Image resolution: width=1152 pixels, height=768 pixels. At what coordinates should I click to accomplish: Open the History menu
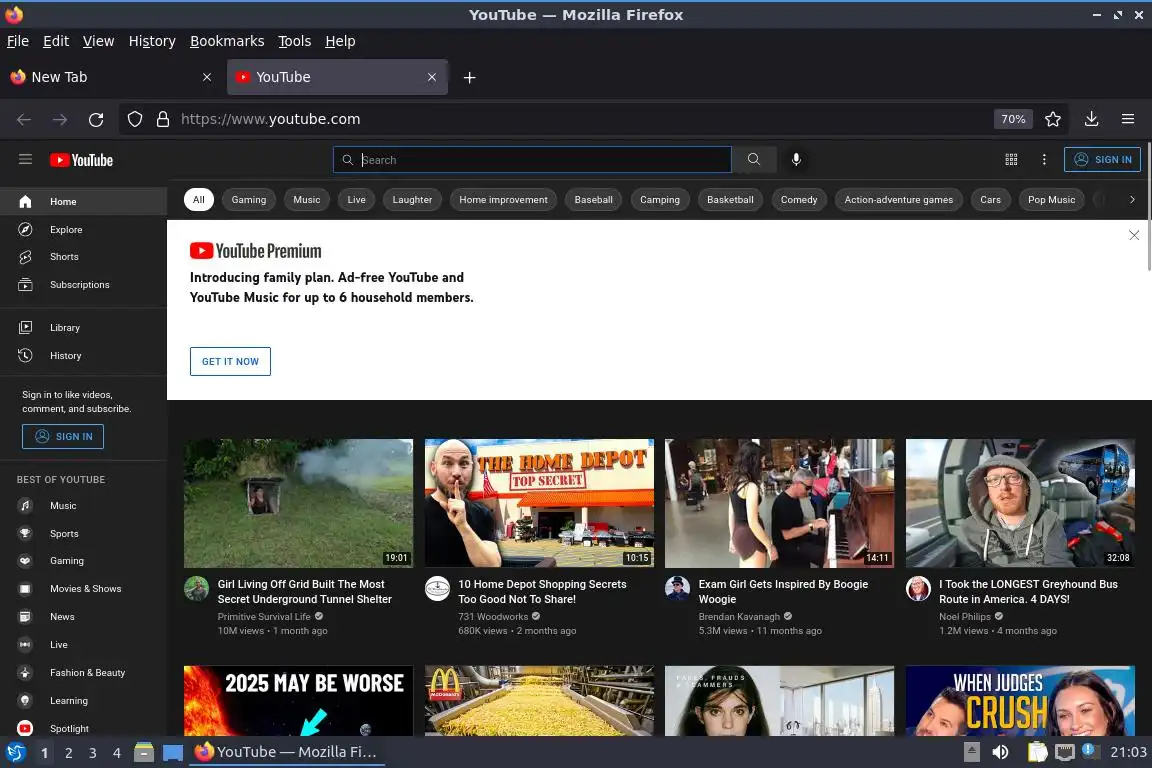click(152, 41)
